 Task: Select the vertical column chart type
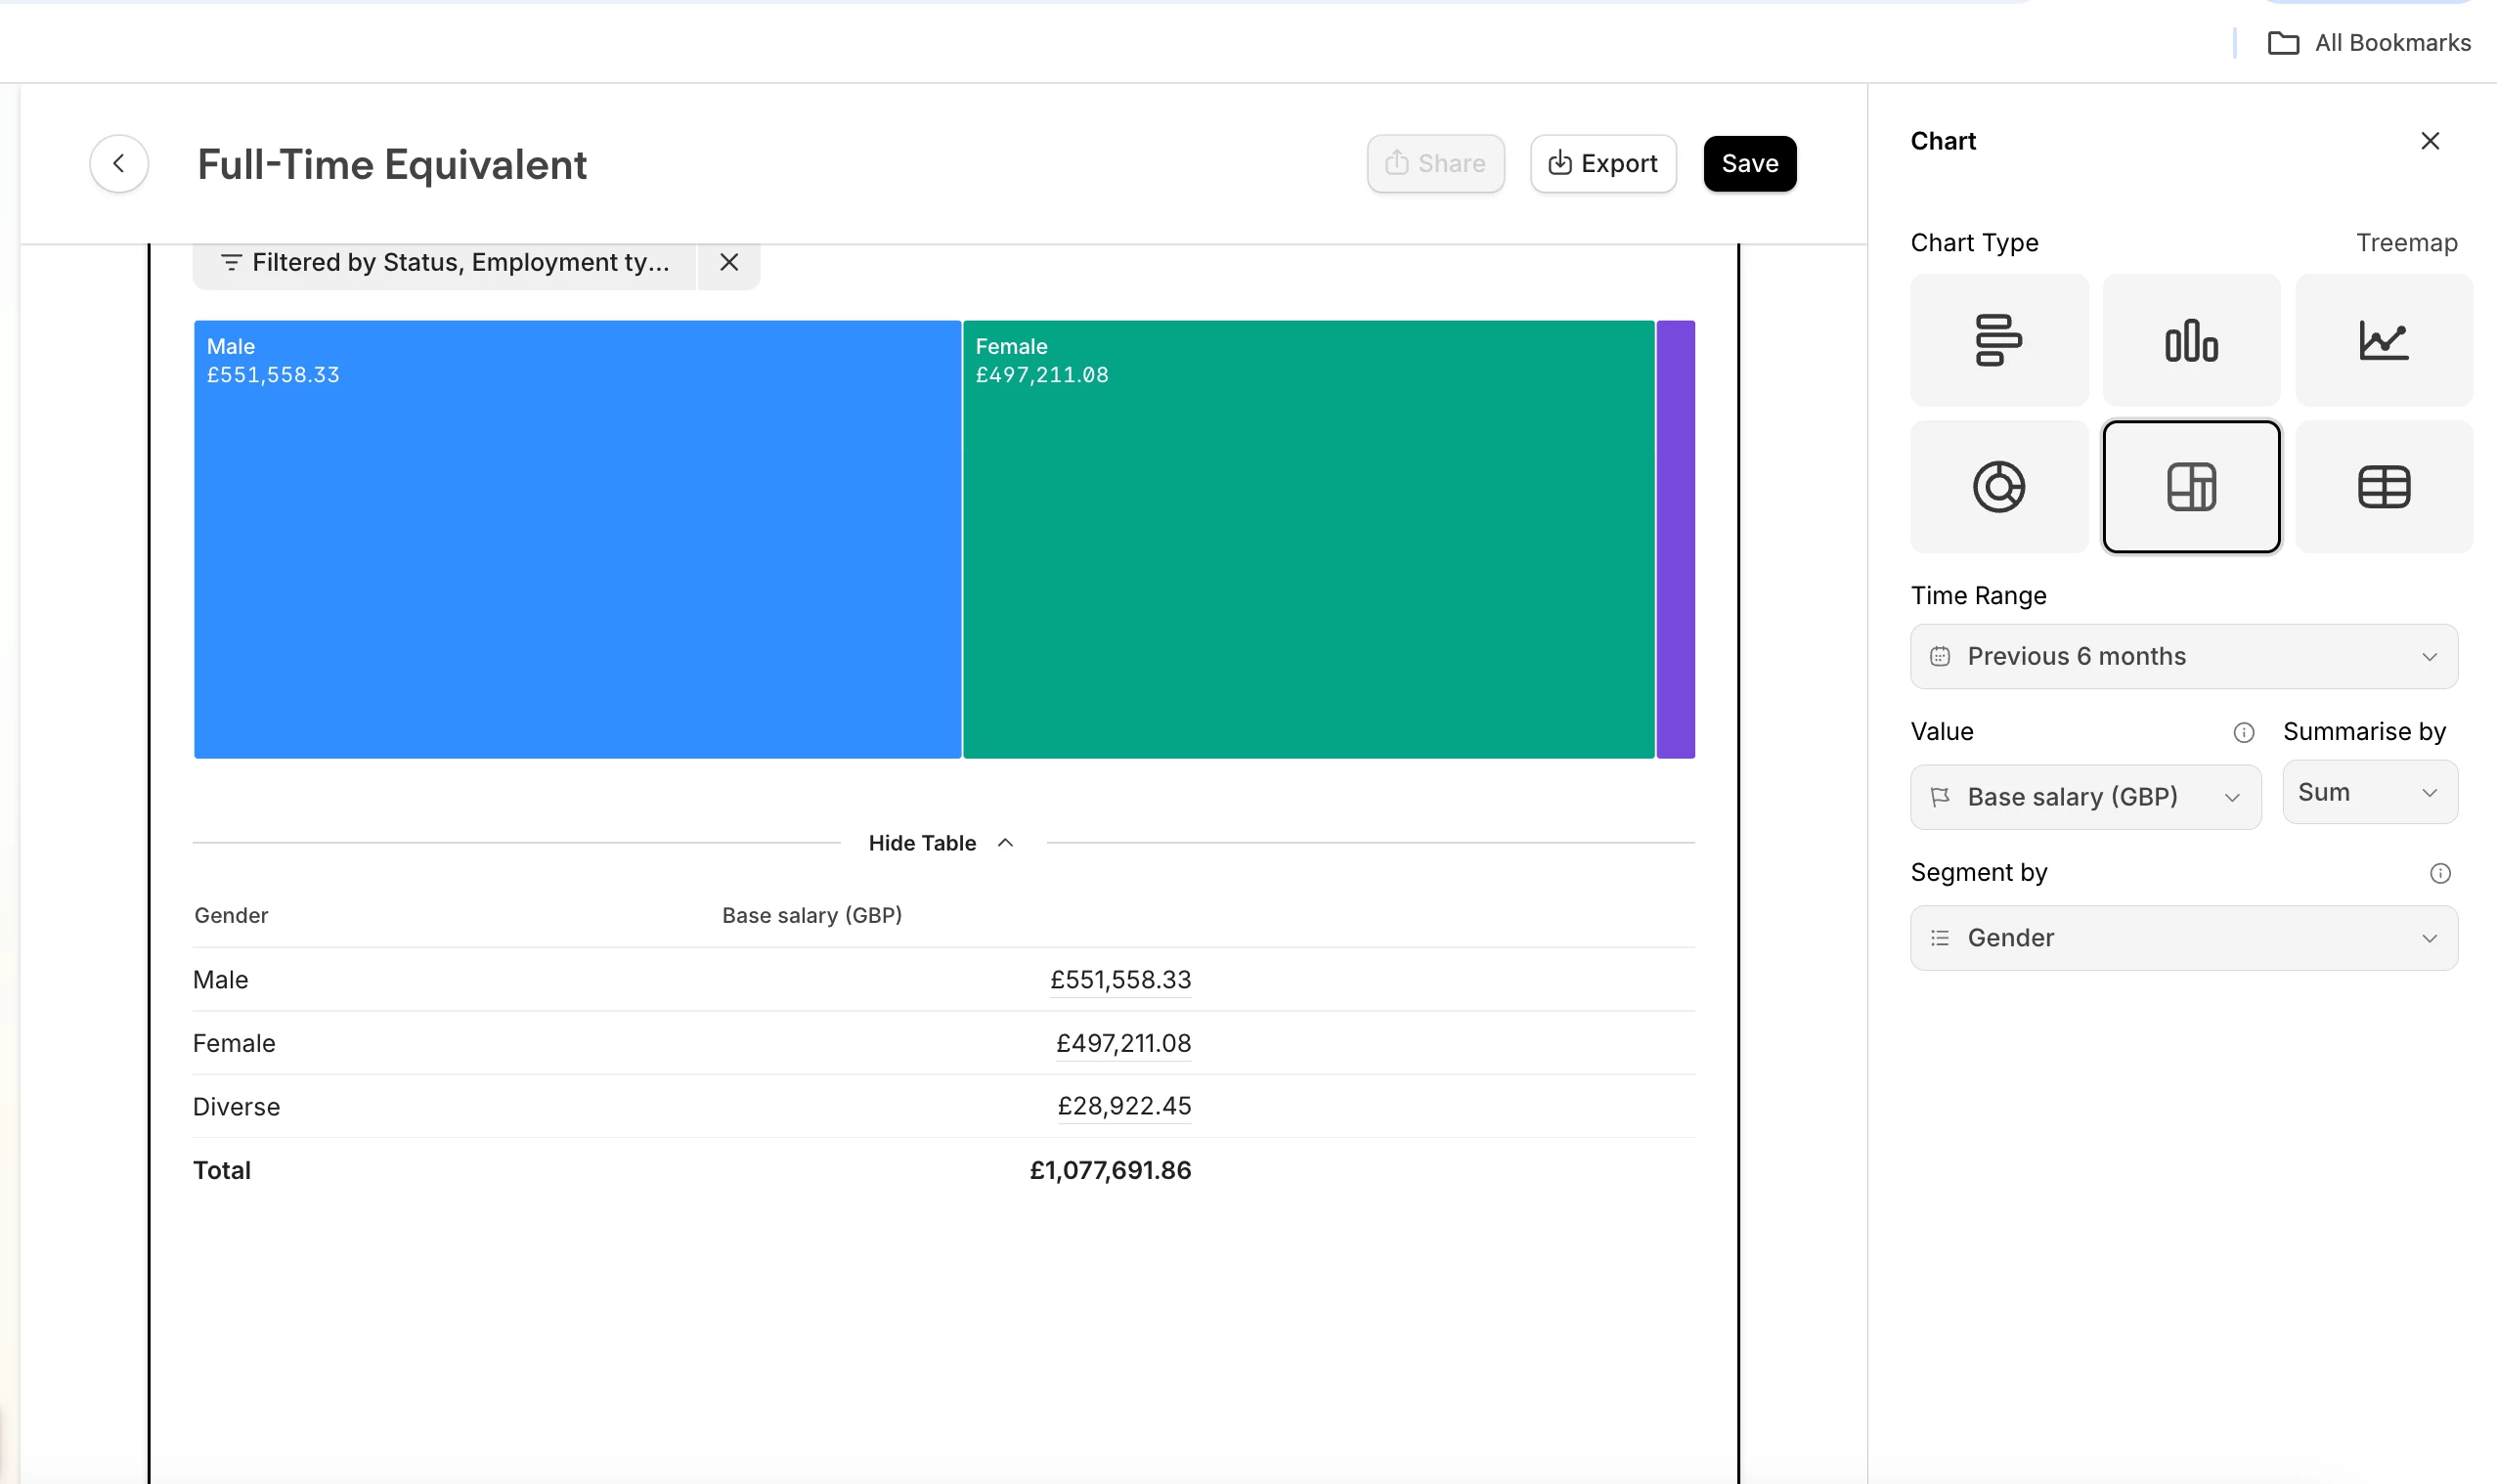(2190, 340)
